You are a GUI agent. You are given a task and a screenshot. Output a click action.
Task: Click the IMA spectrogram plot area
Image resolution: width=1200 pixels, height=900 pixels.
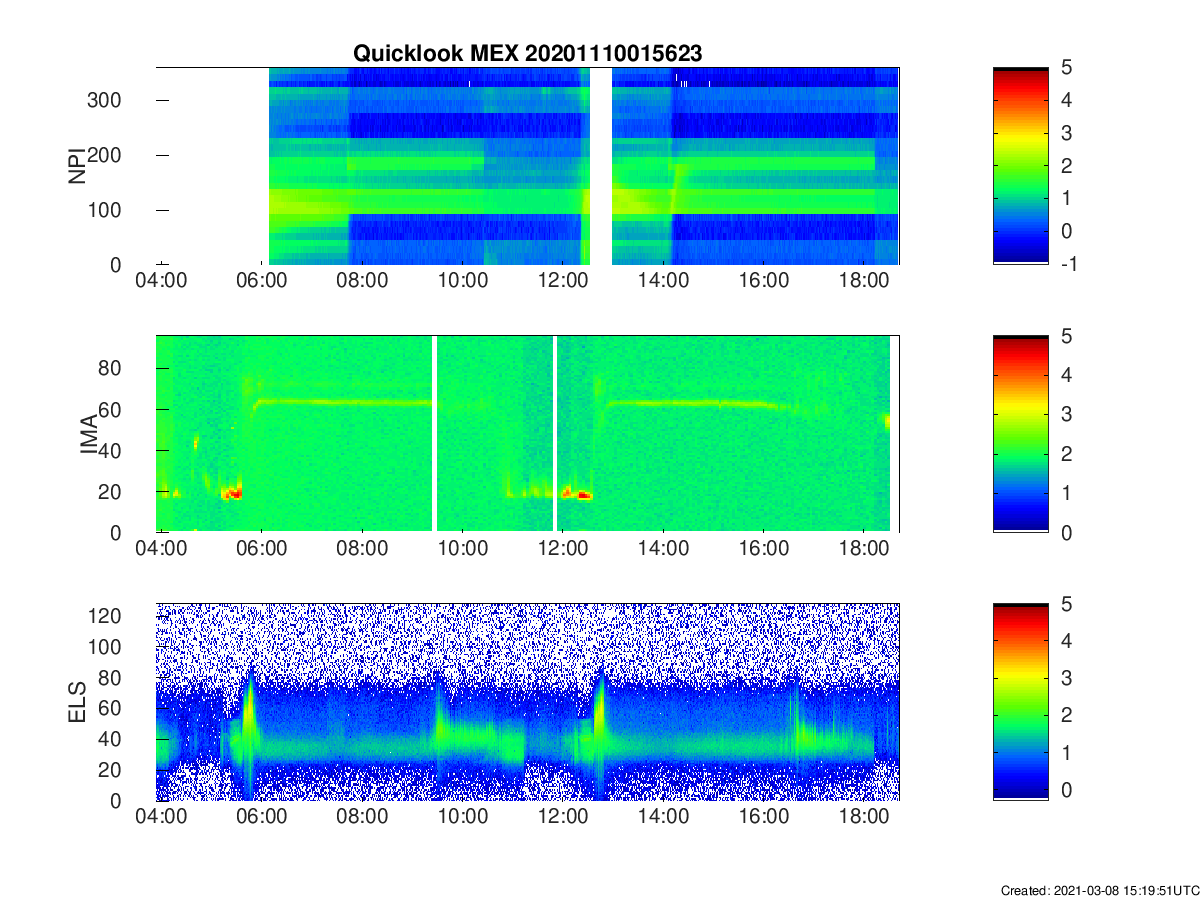(x=527, y=434)
